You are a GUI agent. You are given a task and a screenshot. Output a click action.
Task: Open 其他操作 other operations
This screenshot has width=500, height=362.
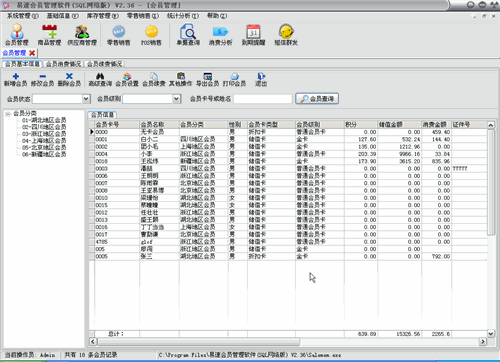(x=181, y=80)
